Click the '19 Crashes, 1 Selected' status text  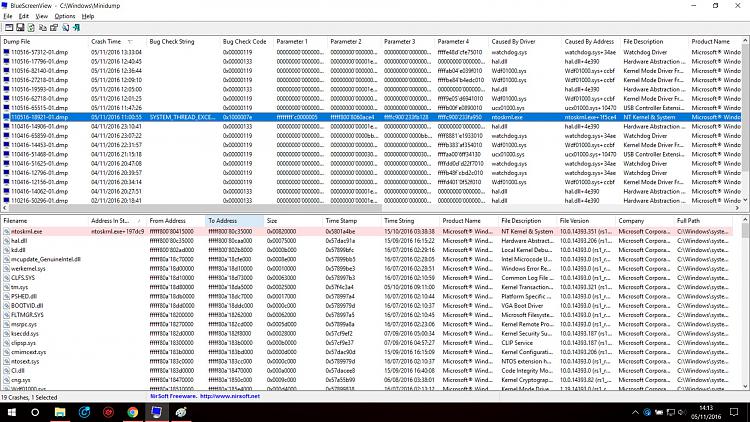point(29,397)
